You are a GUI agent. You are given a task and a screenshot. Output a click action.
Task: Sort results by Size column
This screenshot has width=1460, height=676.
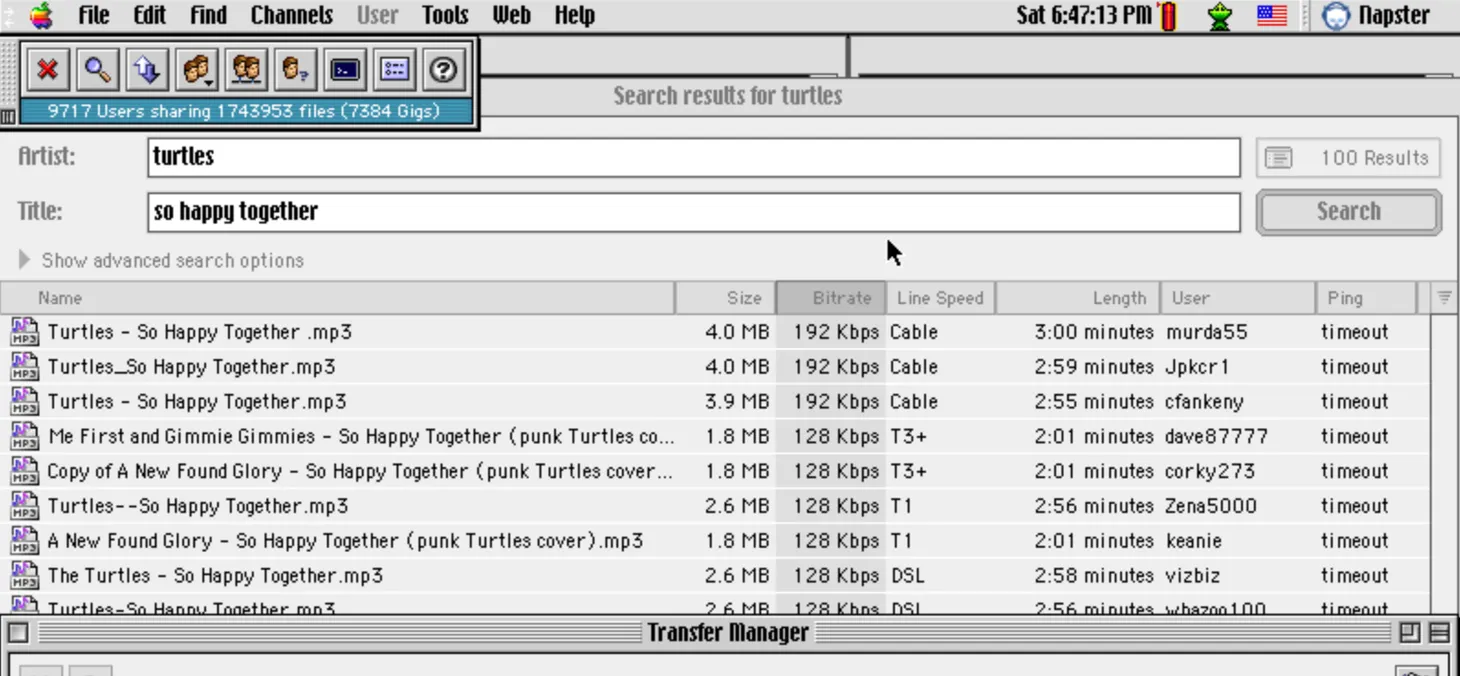726,298
